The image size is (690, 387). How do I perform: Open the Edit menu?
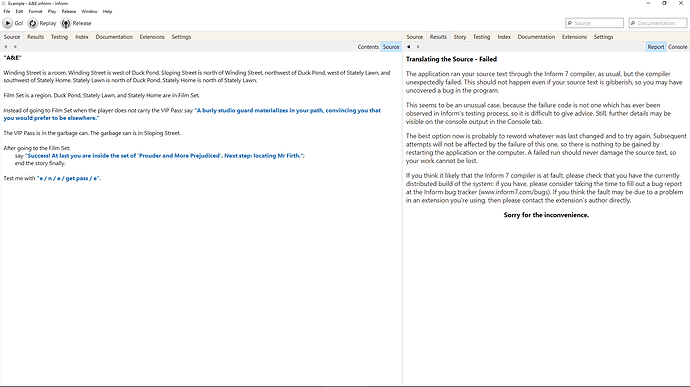click(19, 11)
